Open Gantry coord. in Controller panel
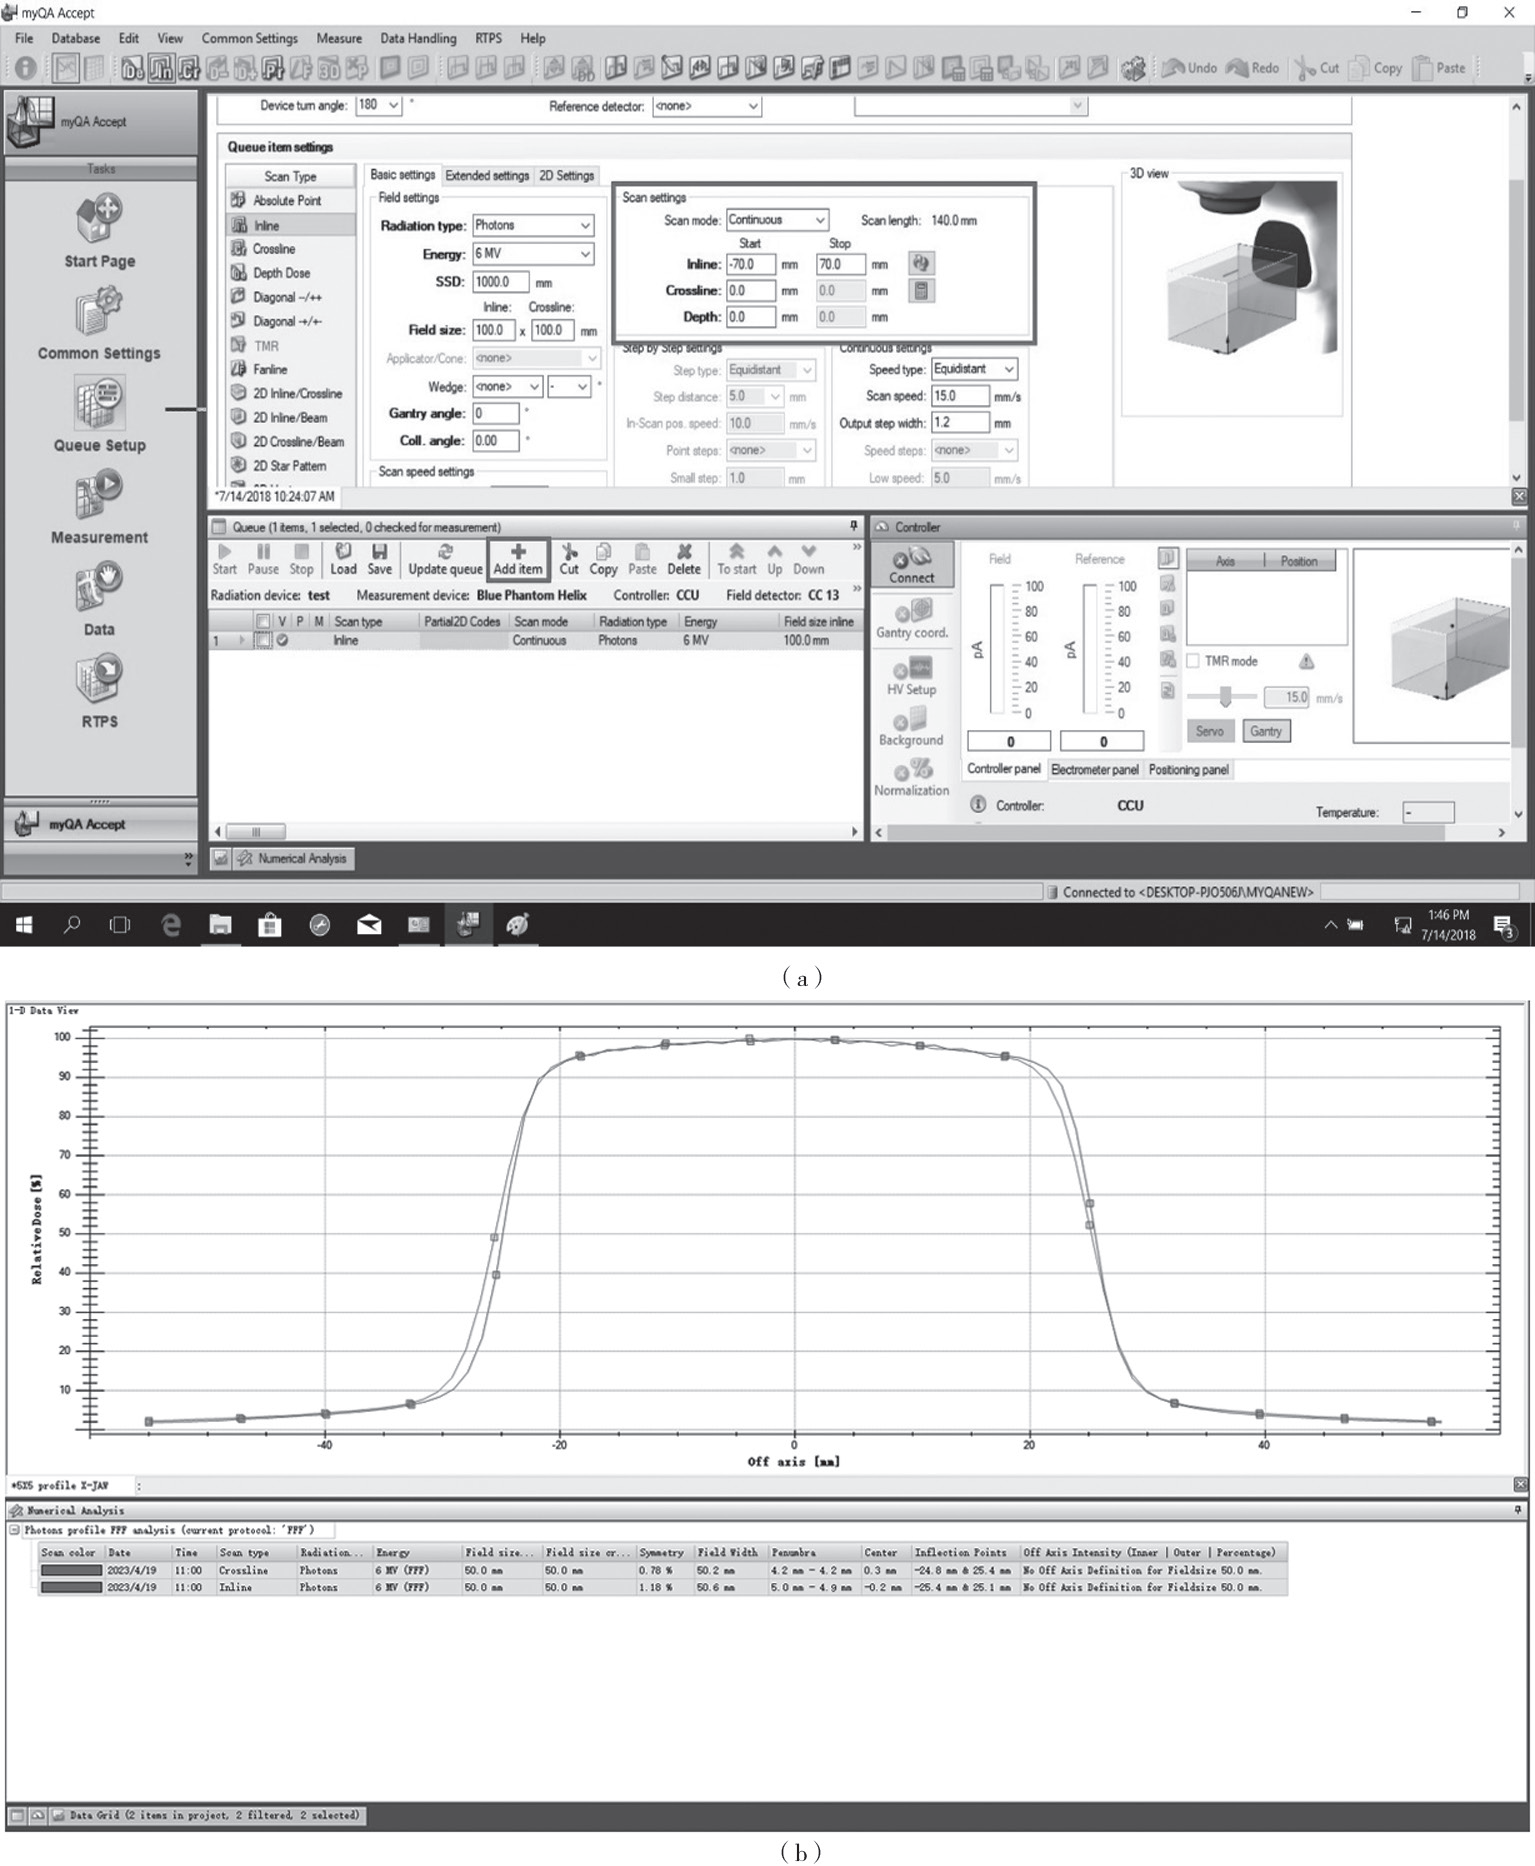The image size is (1535, 1866). [x=912, y=620]
